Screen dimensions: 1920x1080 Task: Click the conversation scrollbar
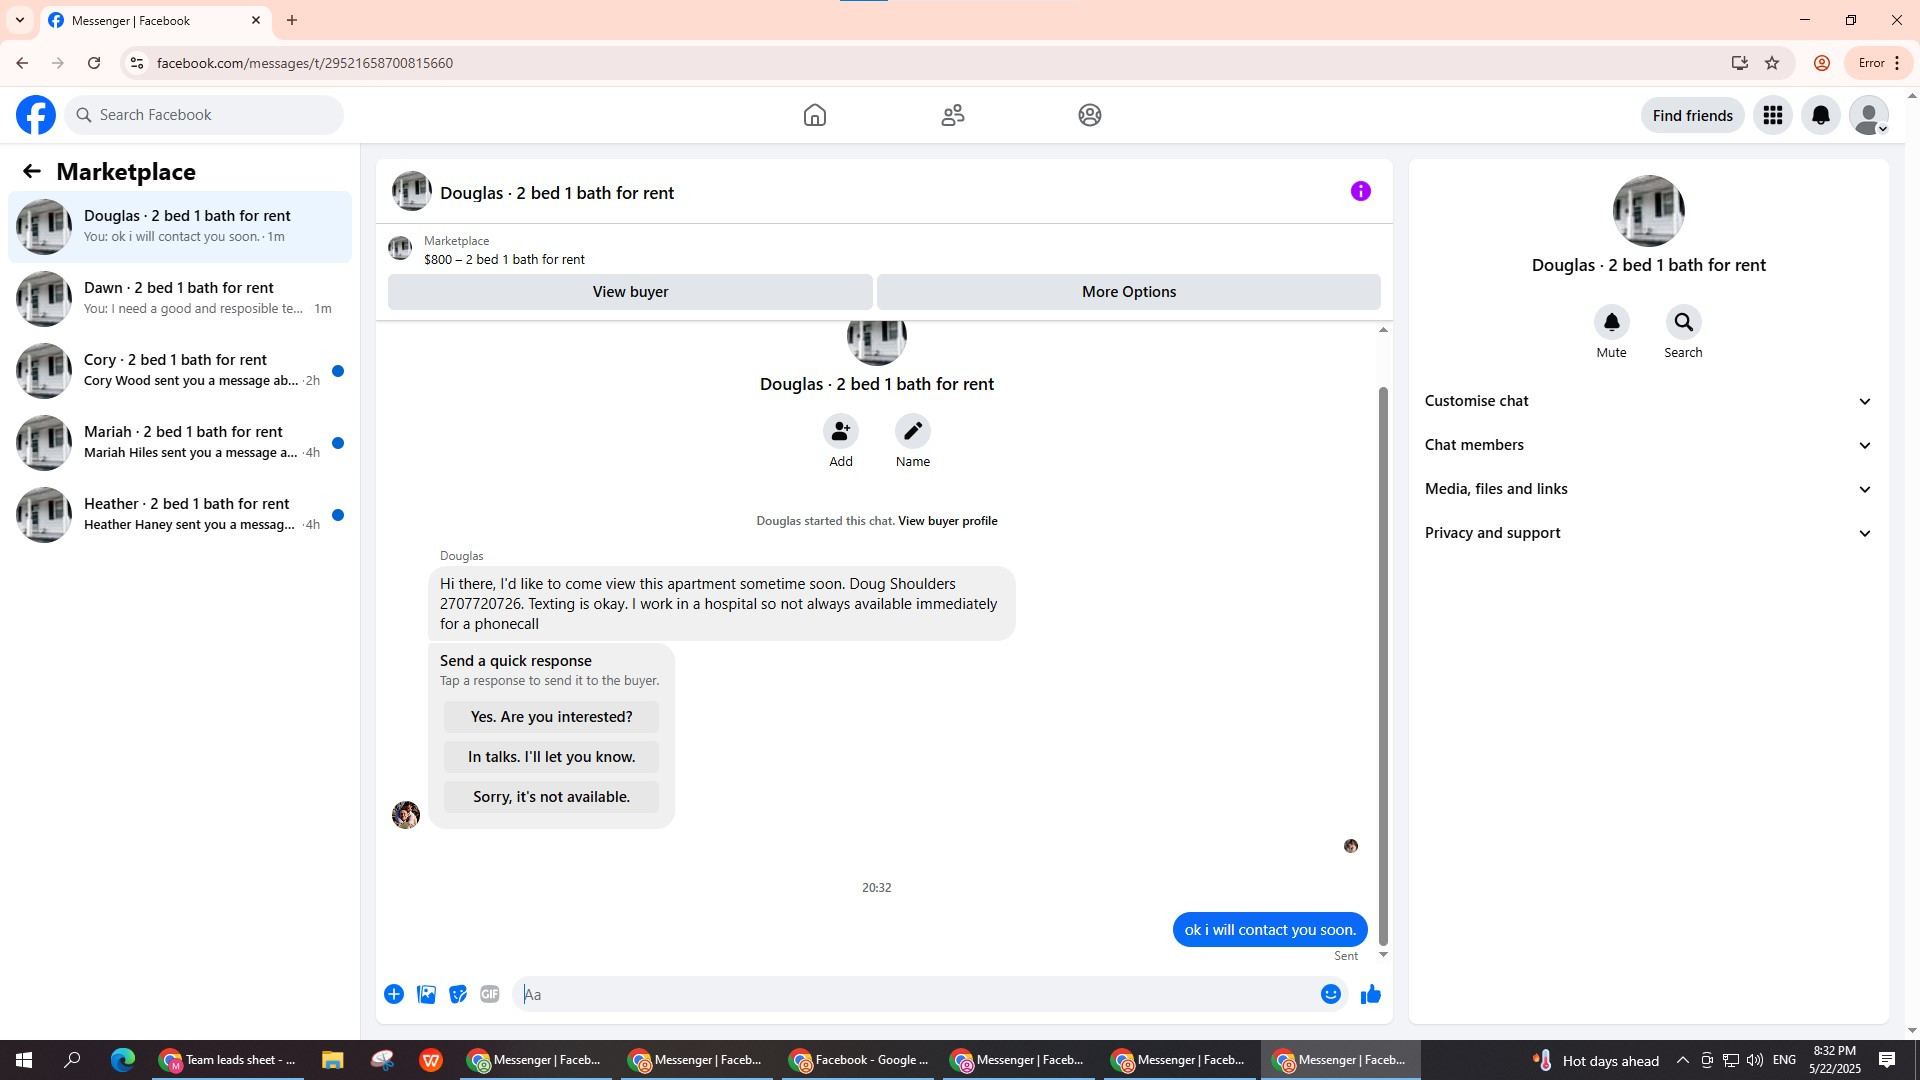(1384, 665)
